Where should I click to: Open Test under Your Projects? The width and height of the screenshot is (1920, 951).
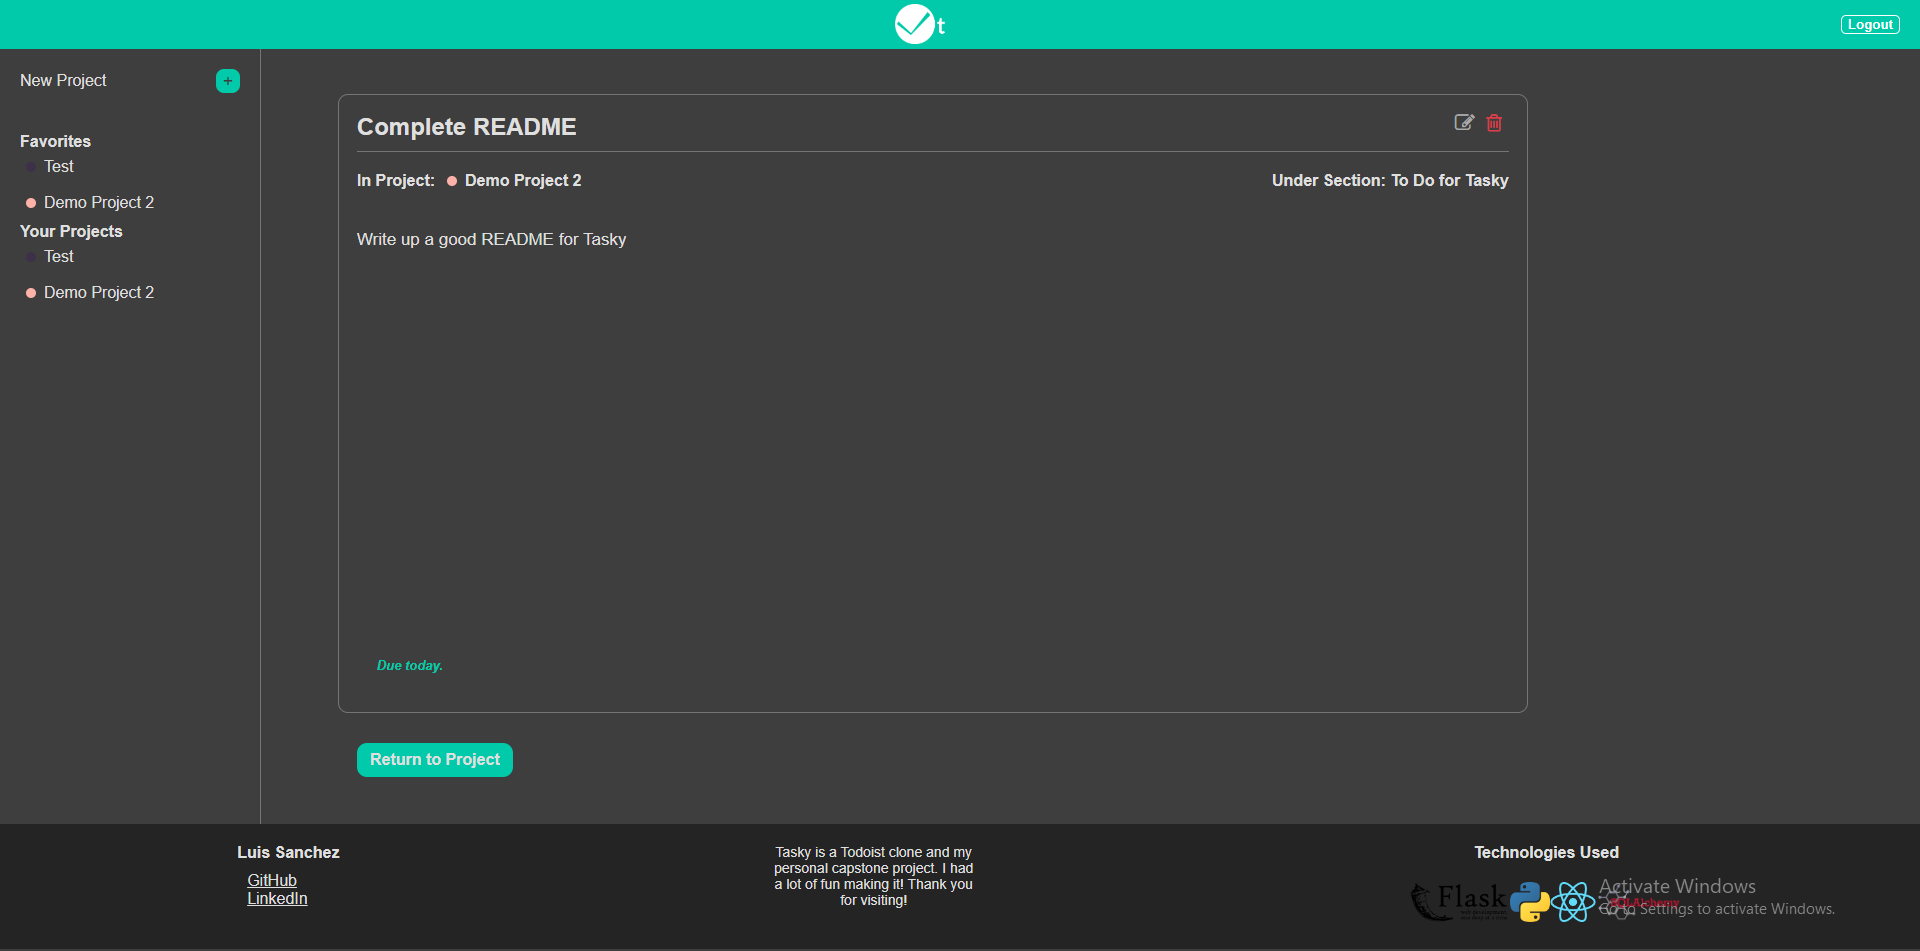point(58,256)
